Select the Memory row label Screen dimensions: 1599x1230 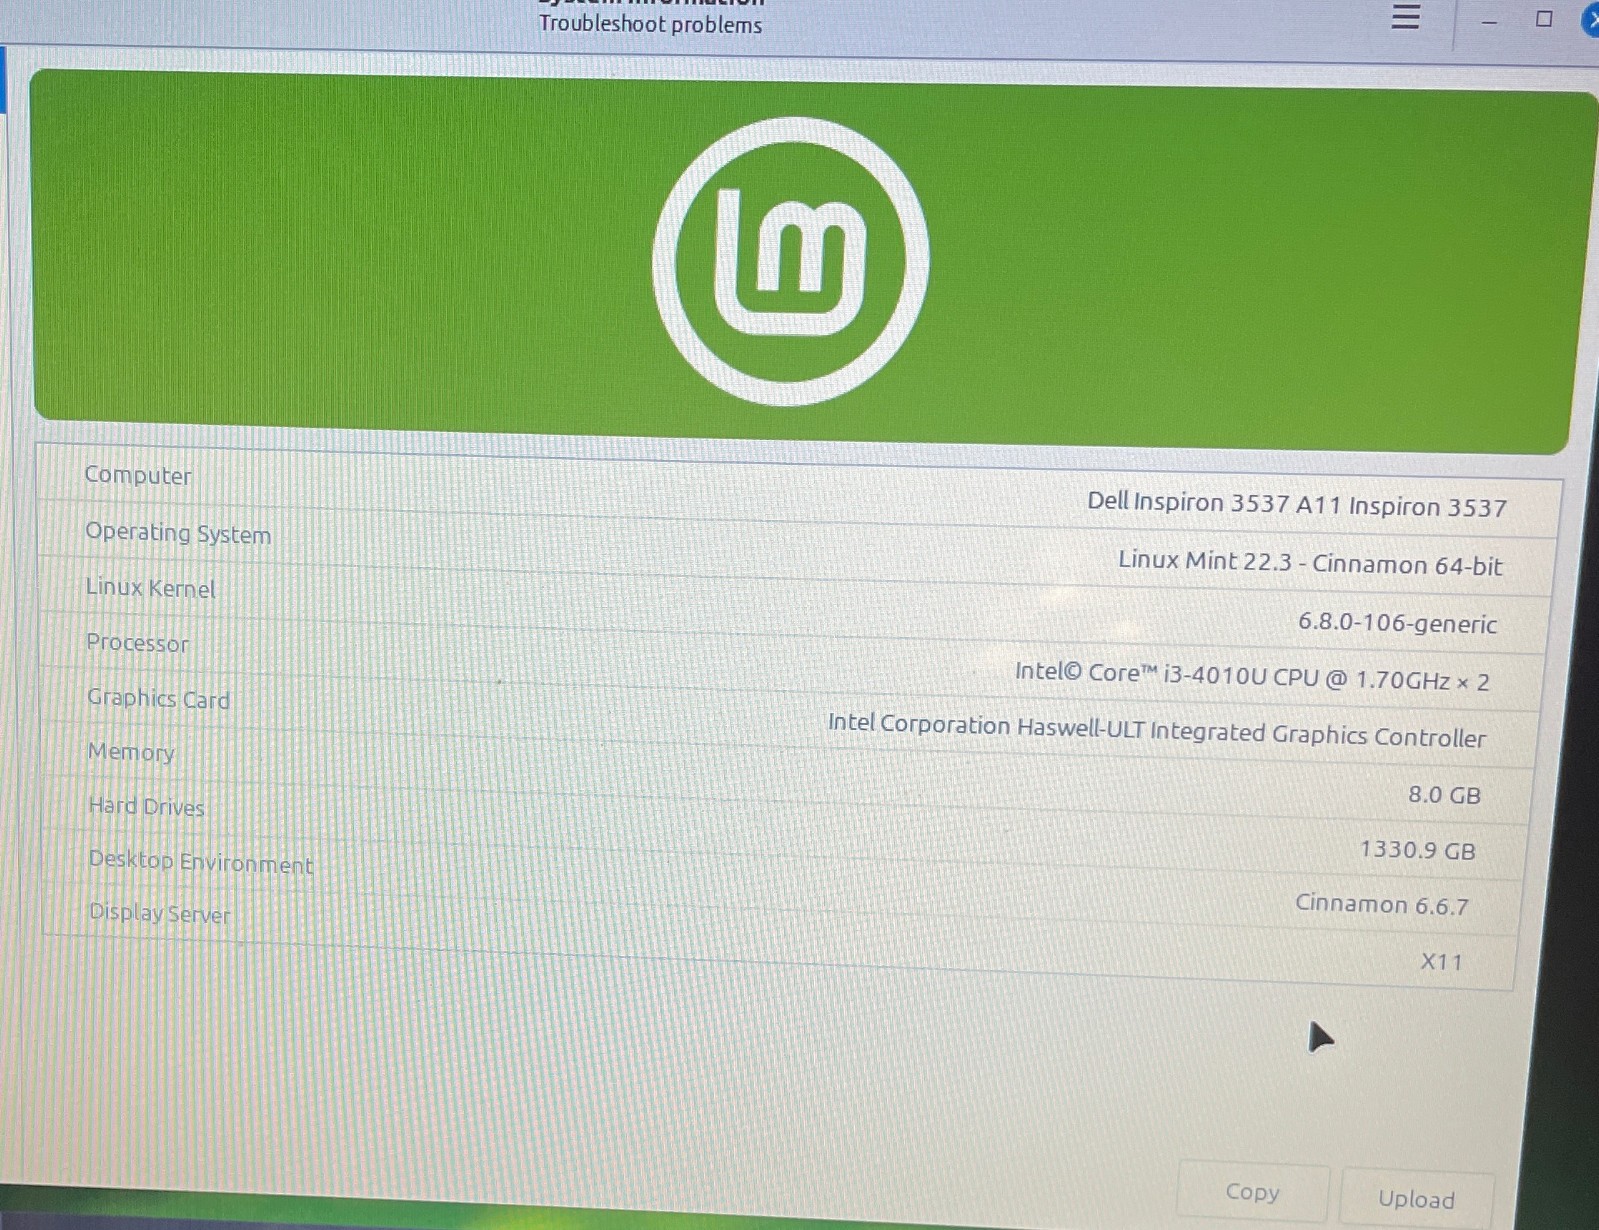click(x=131, y=751)
